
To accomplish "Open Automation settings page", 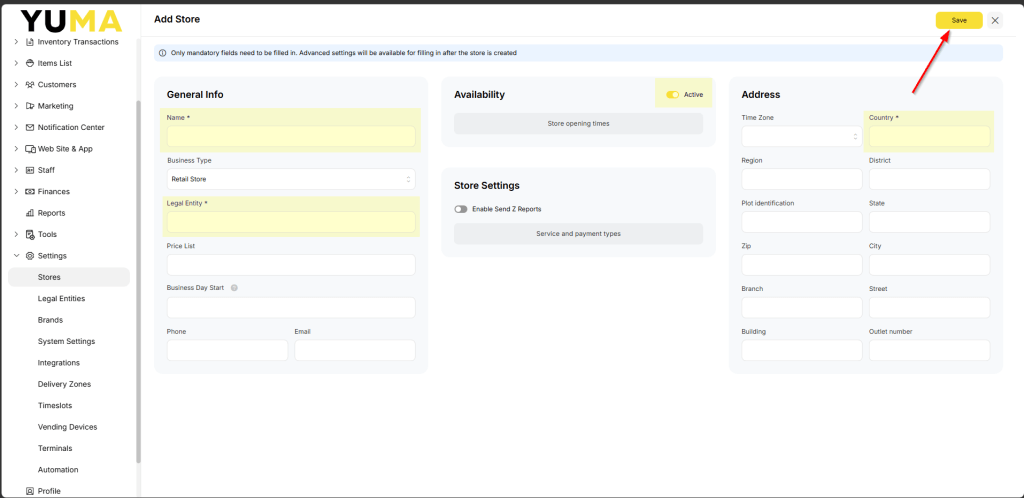I will click(58, 470).
